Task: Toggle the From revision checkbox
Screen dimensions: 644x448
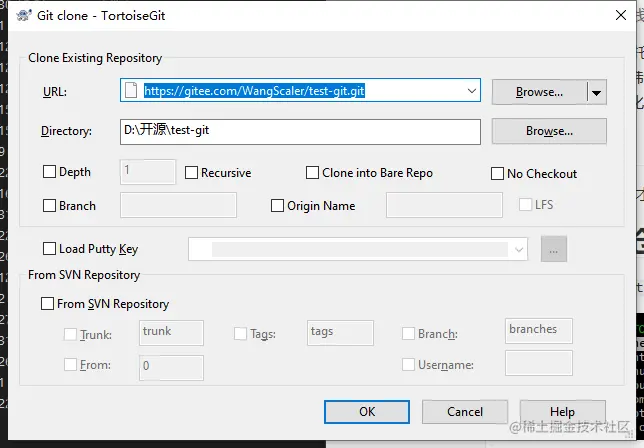Action: pos(70,364)
